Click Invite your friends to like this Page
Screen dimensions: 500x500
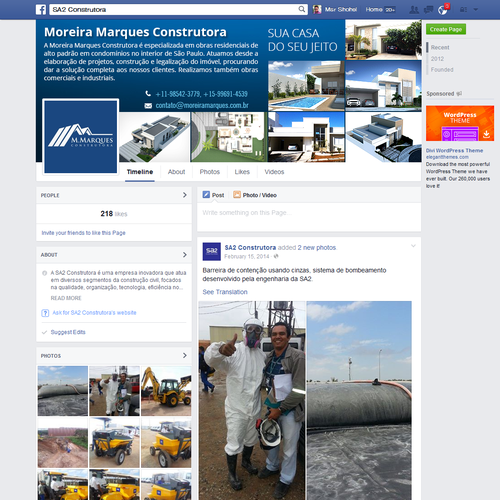pyautogui.click(x=83, y=233)
